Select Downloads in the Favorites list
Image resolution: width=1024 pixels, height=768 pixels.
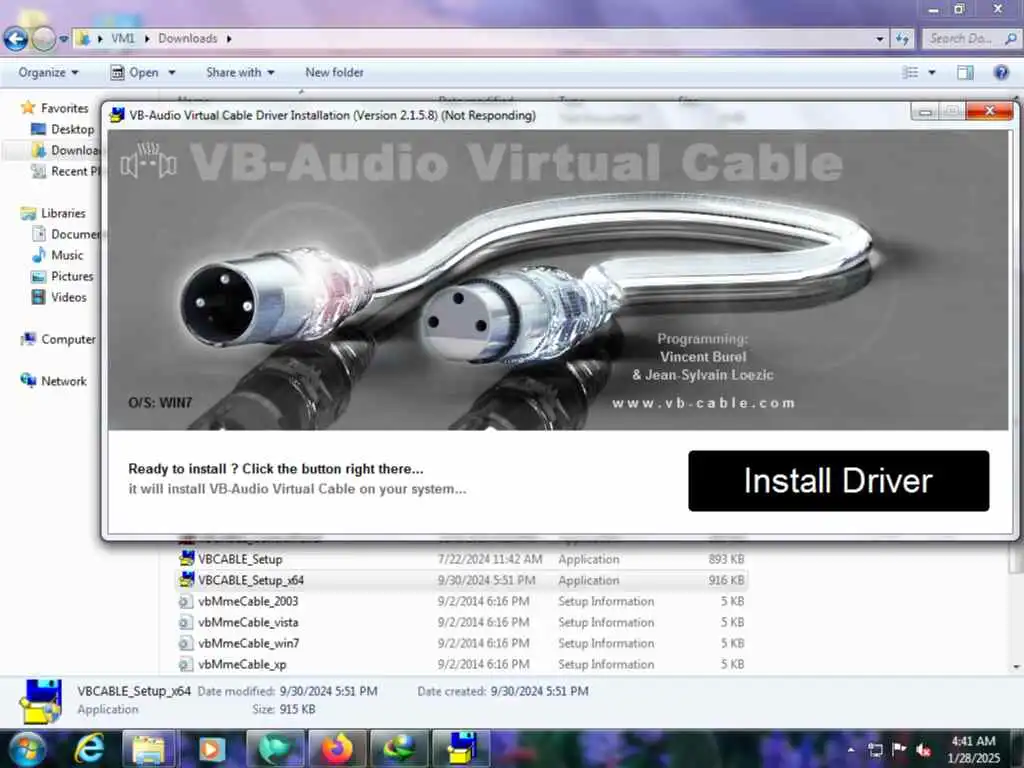(65, 150)
